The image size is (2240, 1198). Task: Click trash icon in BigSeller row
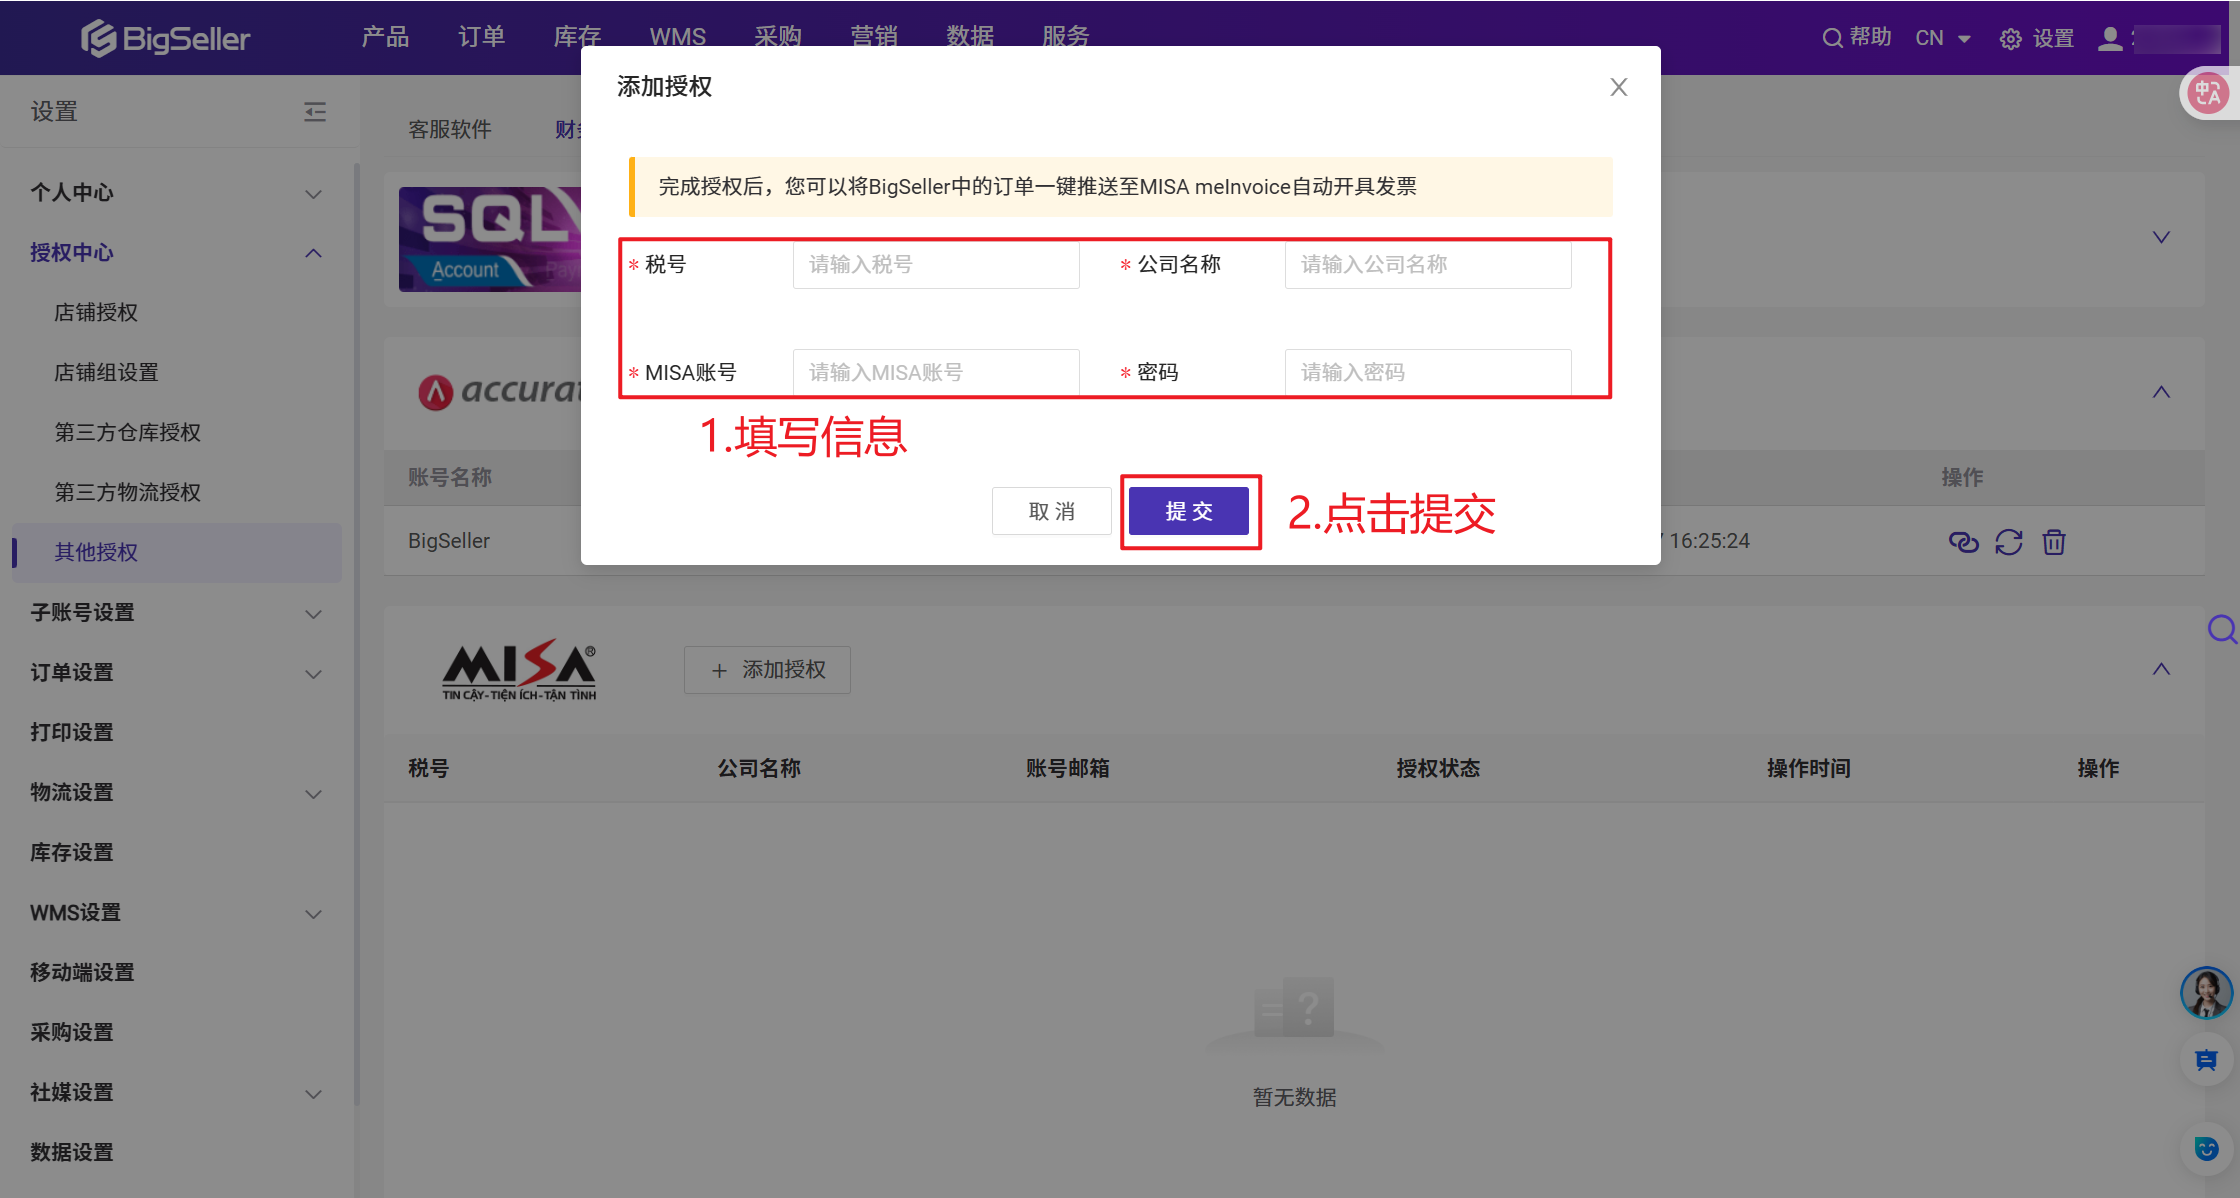point(2054,541)
